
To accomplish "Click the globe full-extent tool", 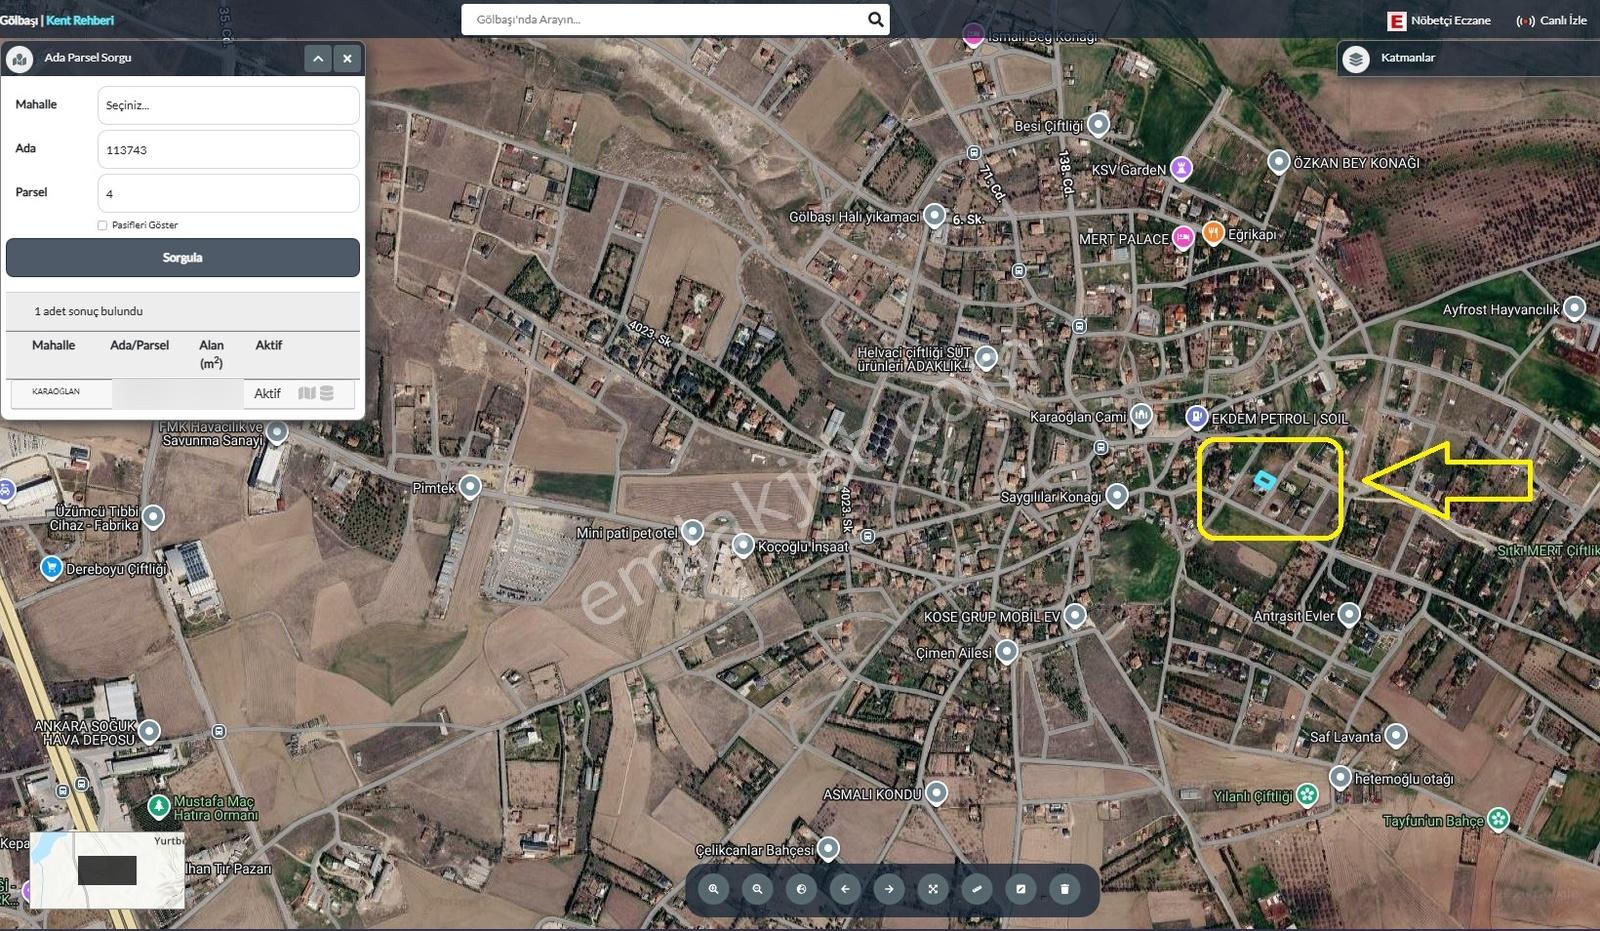I will pos(801,888).
